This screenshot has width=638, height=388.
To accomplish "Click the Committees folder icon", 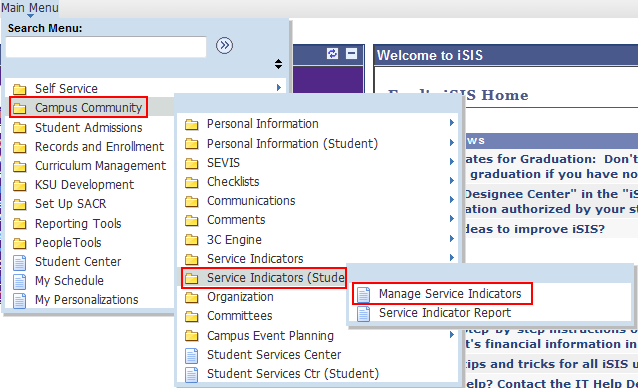I will (x=192, y=316).
